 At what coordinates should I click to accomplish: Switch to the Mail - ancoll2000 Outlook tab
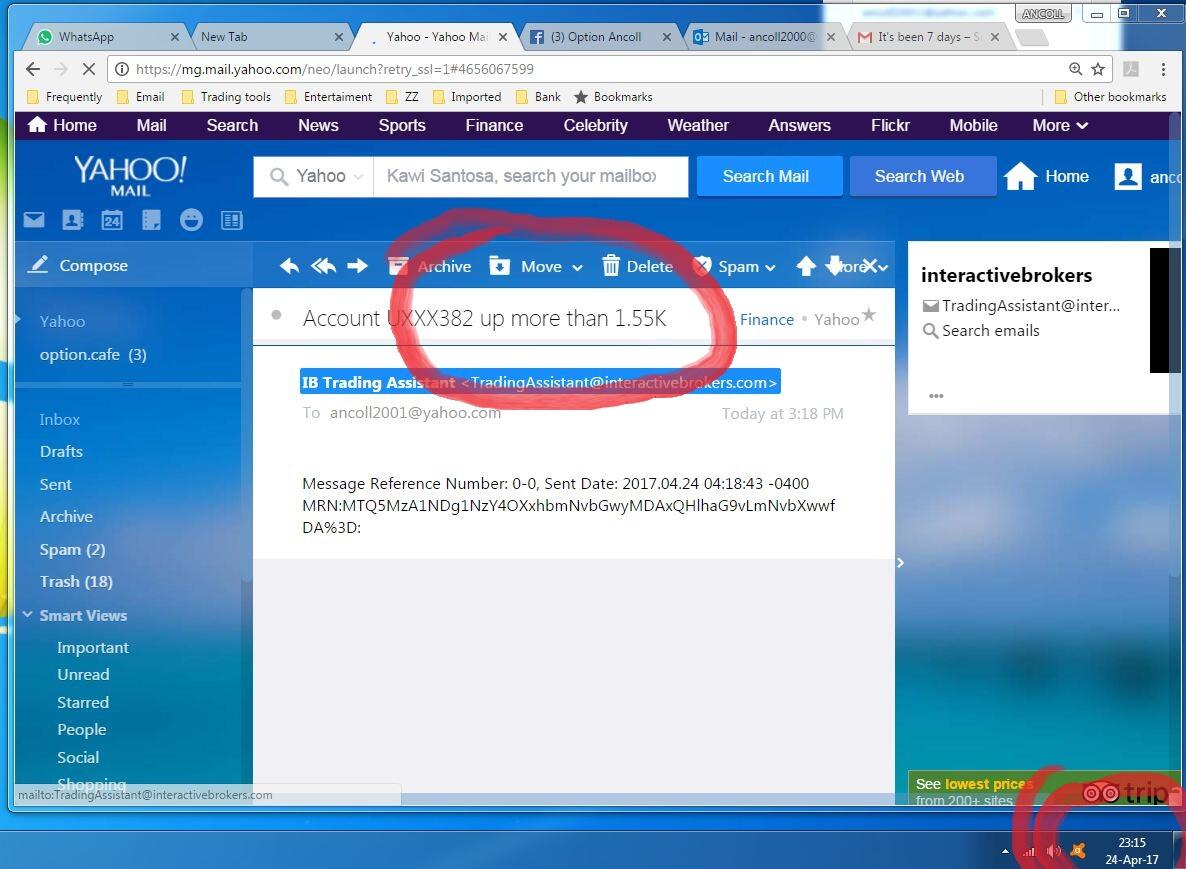tap(764, 36)
